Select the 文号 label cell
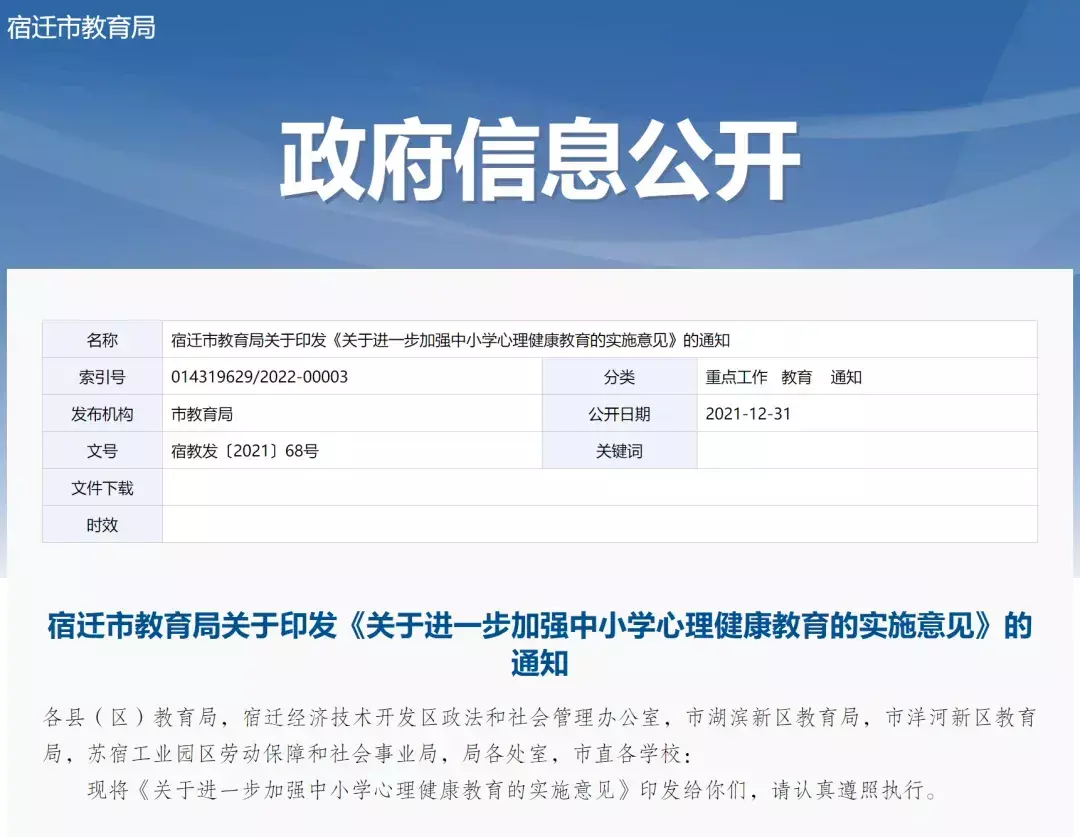The image size is (1080, 837). [102, 451]
